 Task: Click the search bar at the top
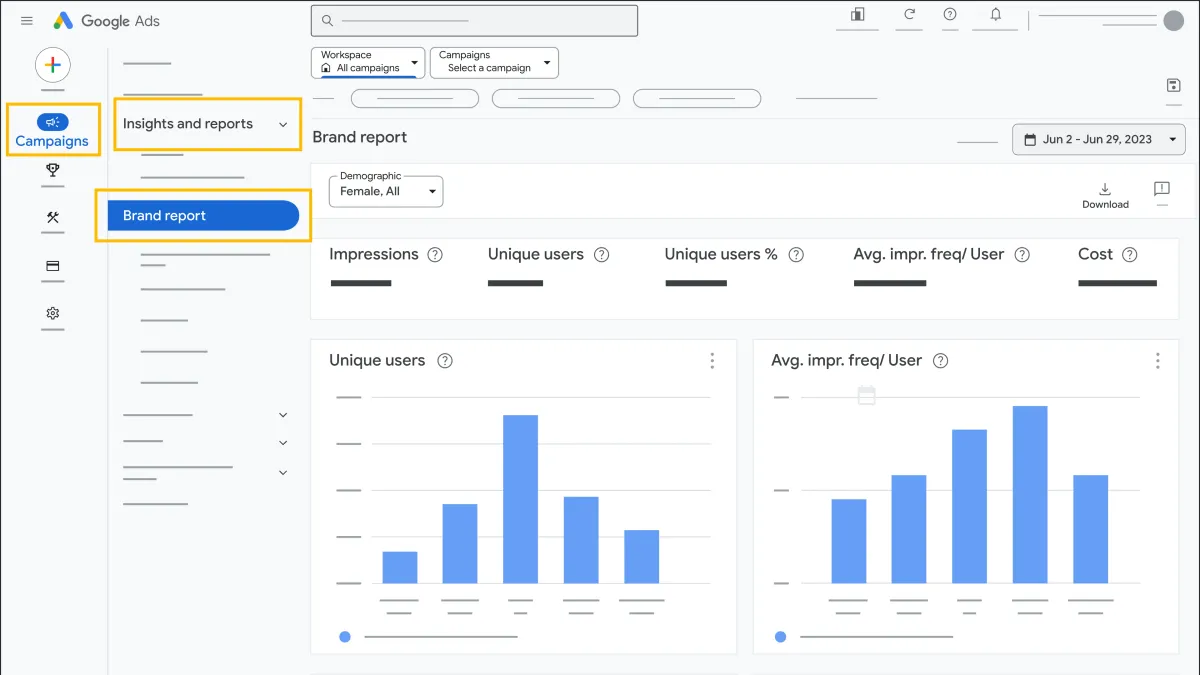click(x=473, y=19)
